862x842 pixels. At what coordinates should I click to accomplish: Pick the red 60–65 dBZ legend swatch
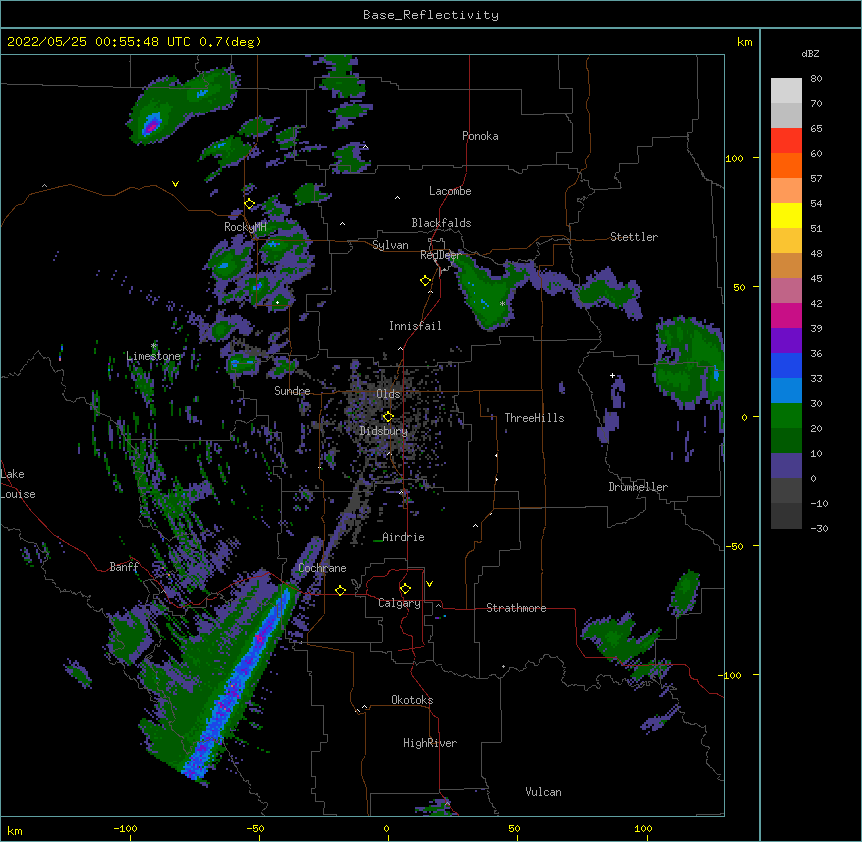pos(786,141)
